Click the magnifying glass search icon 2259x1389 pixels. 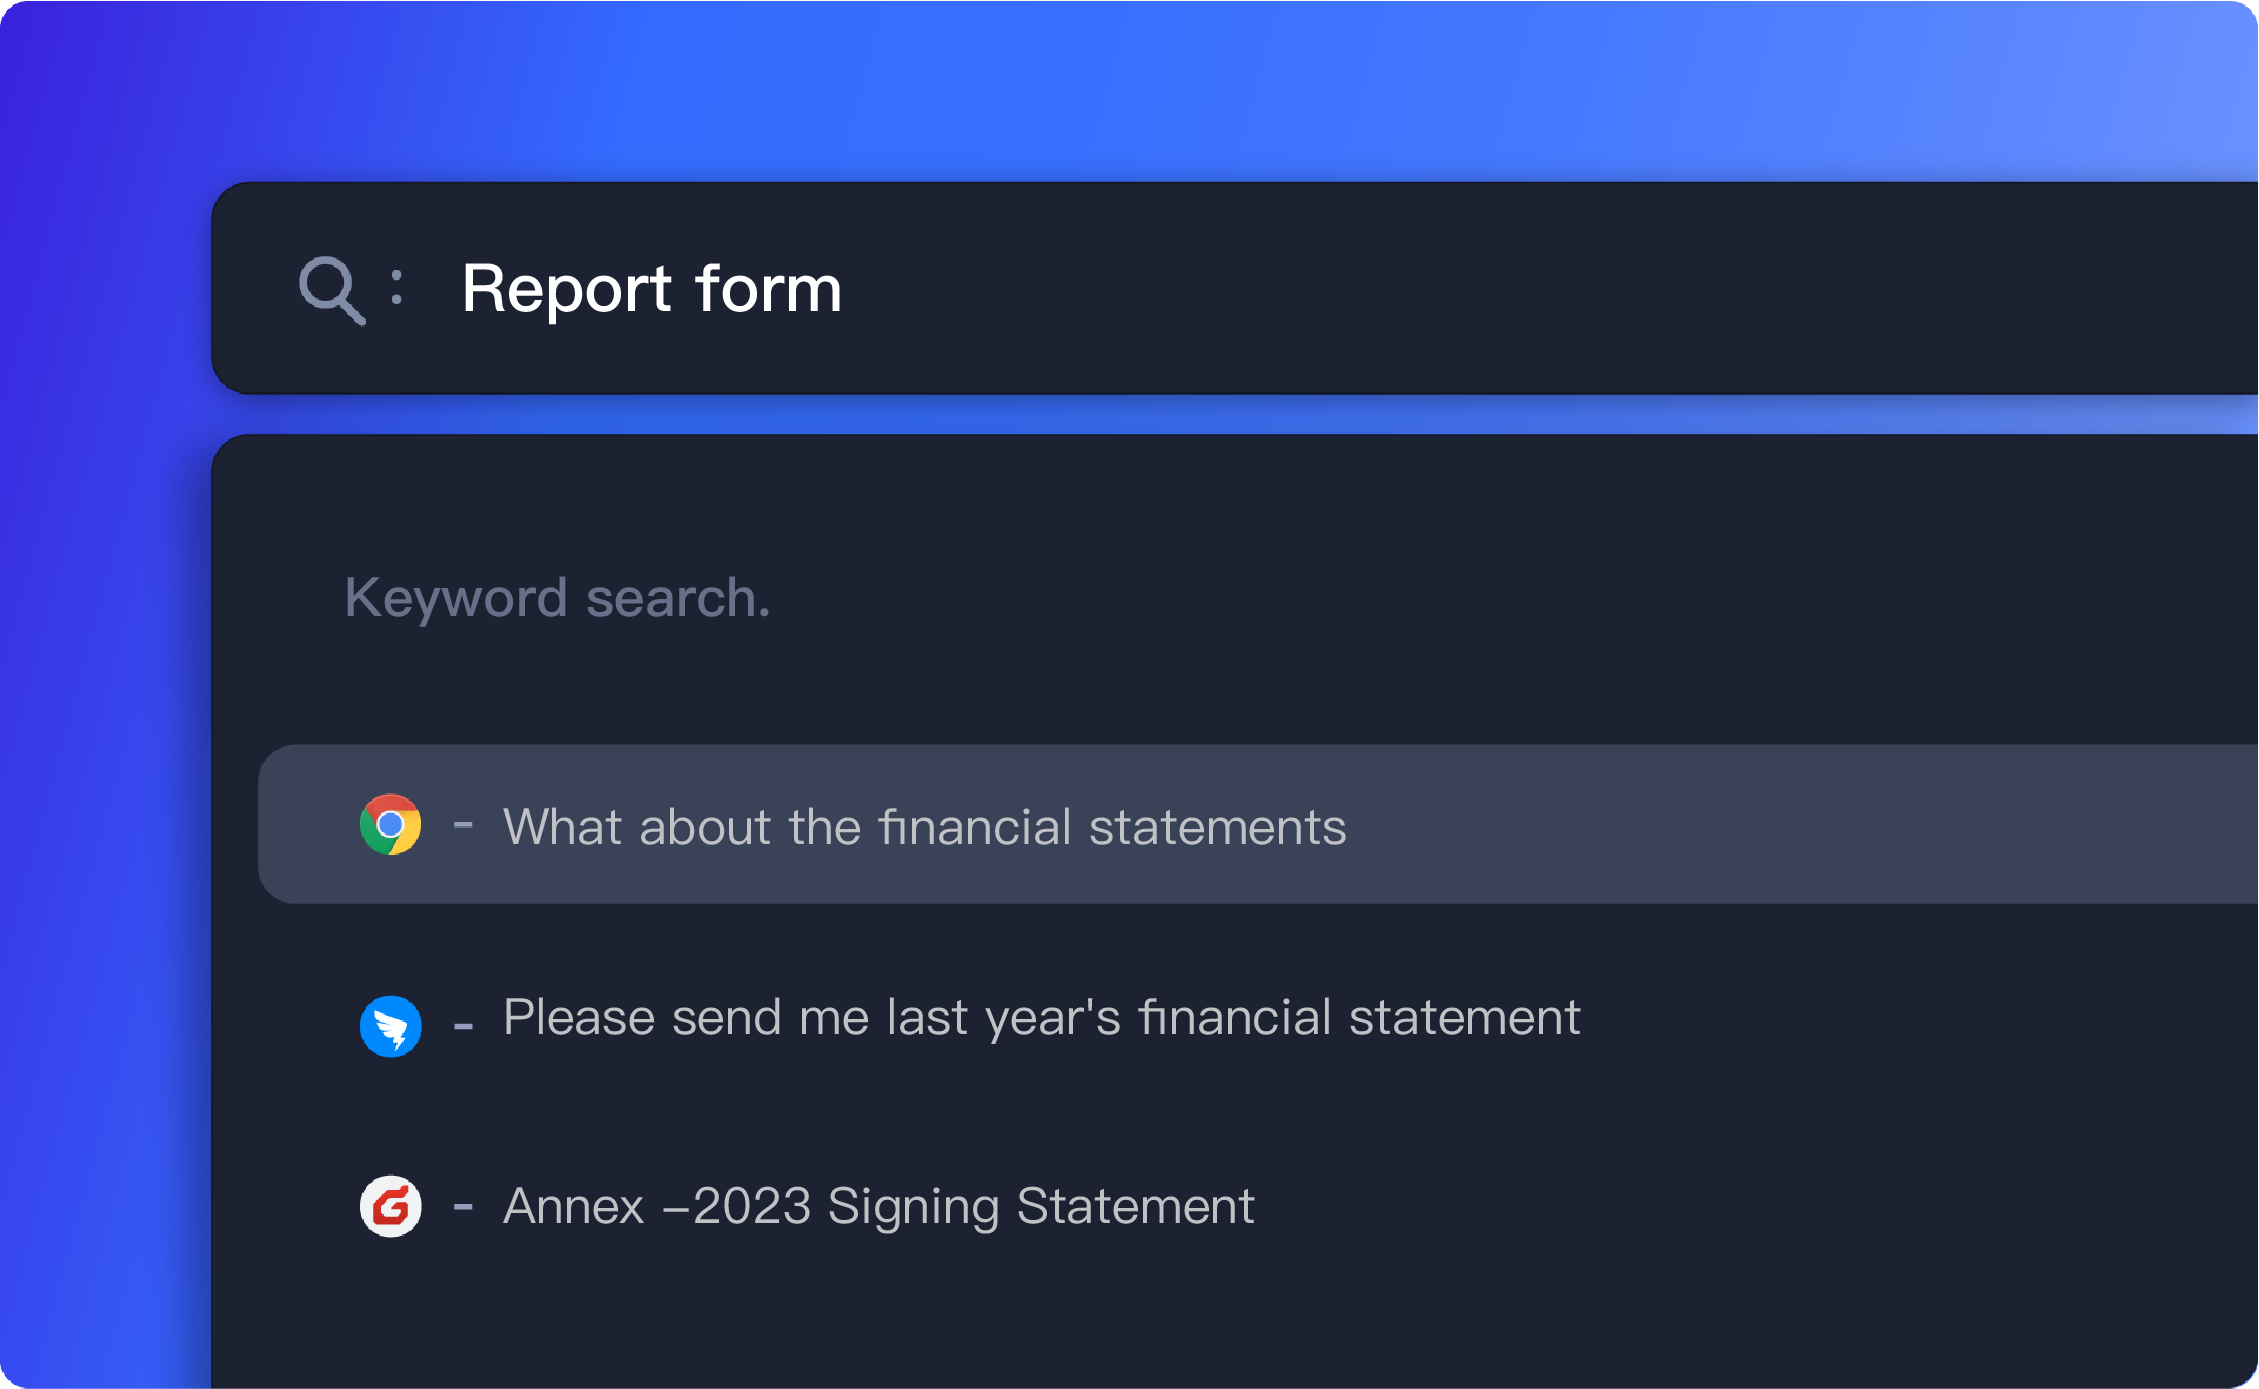pyautogui.click(x=331, y=290)
